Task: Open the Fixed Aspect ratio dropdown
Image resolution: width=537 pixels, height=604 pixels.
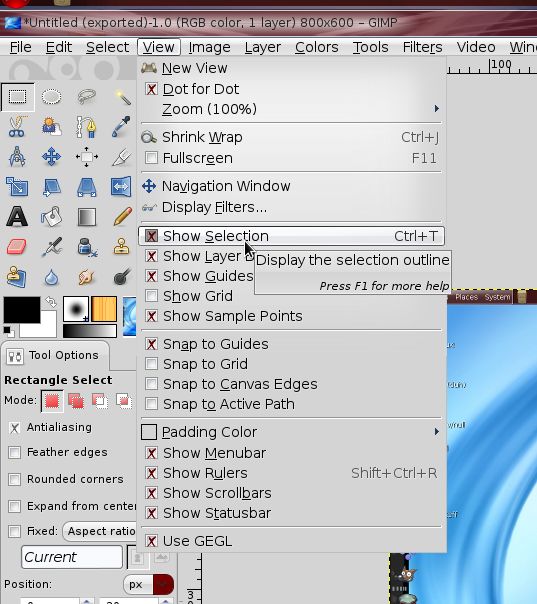Action: pos(99,531)
